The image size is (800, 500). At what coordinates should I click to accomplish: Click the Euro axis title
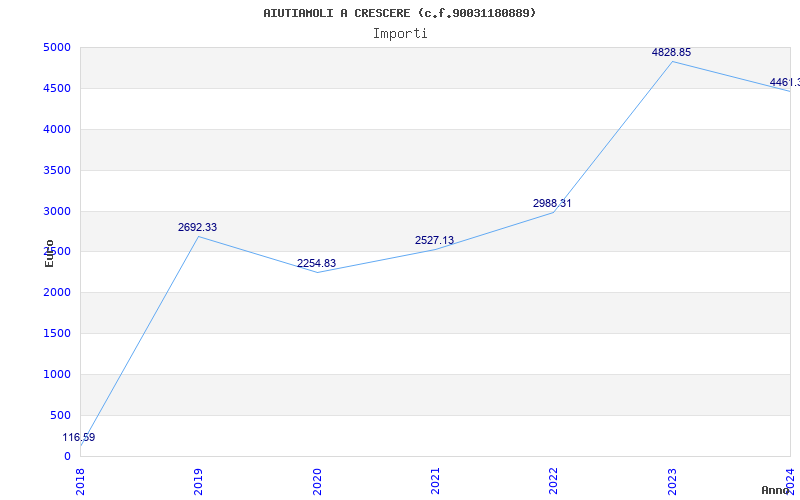tap(49, 253)
